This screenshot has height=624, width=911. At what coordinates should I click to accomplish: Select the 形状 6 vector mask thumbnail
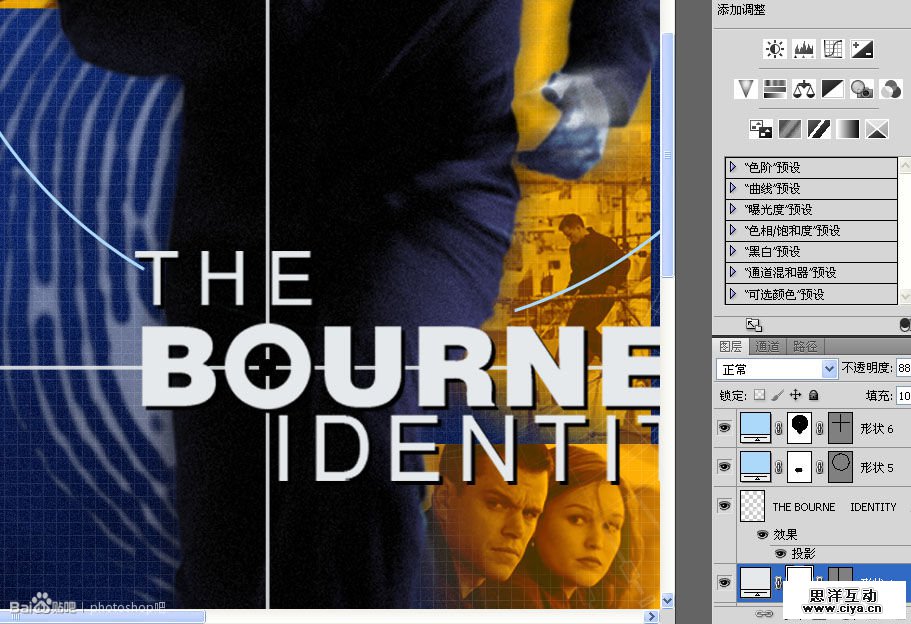point(840,428)
